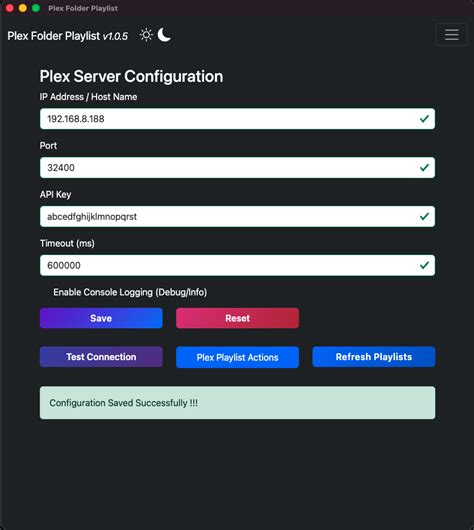Click the checkmark in the Port field
This screenshot has width=474, height=530.
click(x=424, y=168)
